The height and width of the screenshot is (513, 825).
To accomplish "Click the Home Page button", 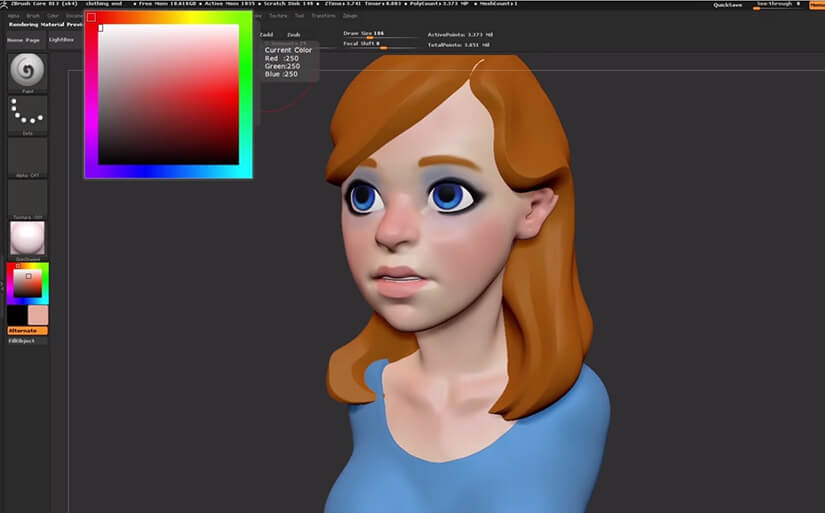I will (24, 40).
